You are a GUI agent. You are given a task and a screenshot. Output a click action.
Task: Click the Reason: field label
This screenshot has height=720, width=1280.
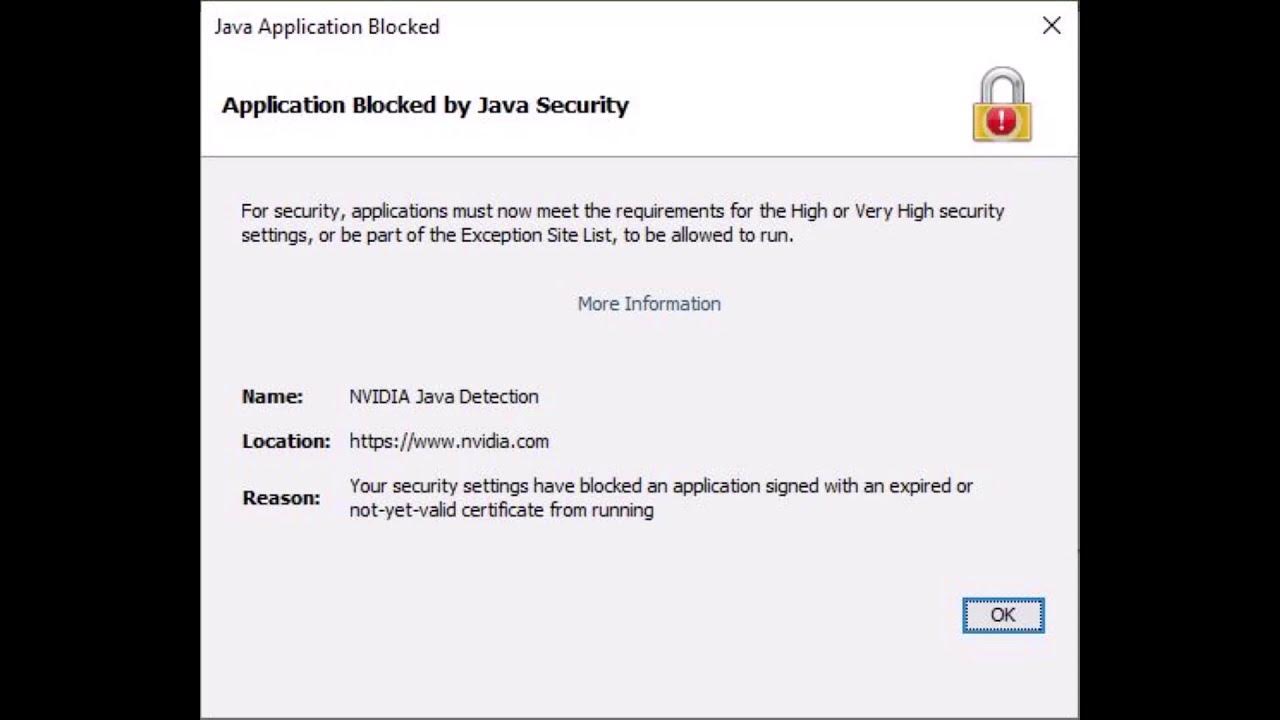(281, 498)
